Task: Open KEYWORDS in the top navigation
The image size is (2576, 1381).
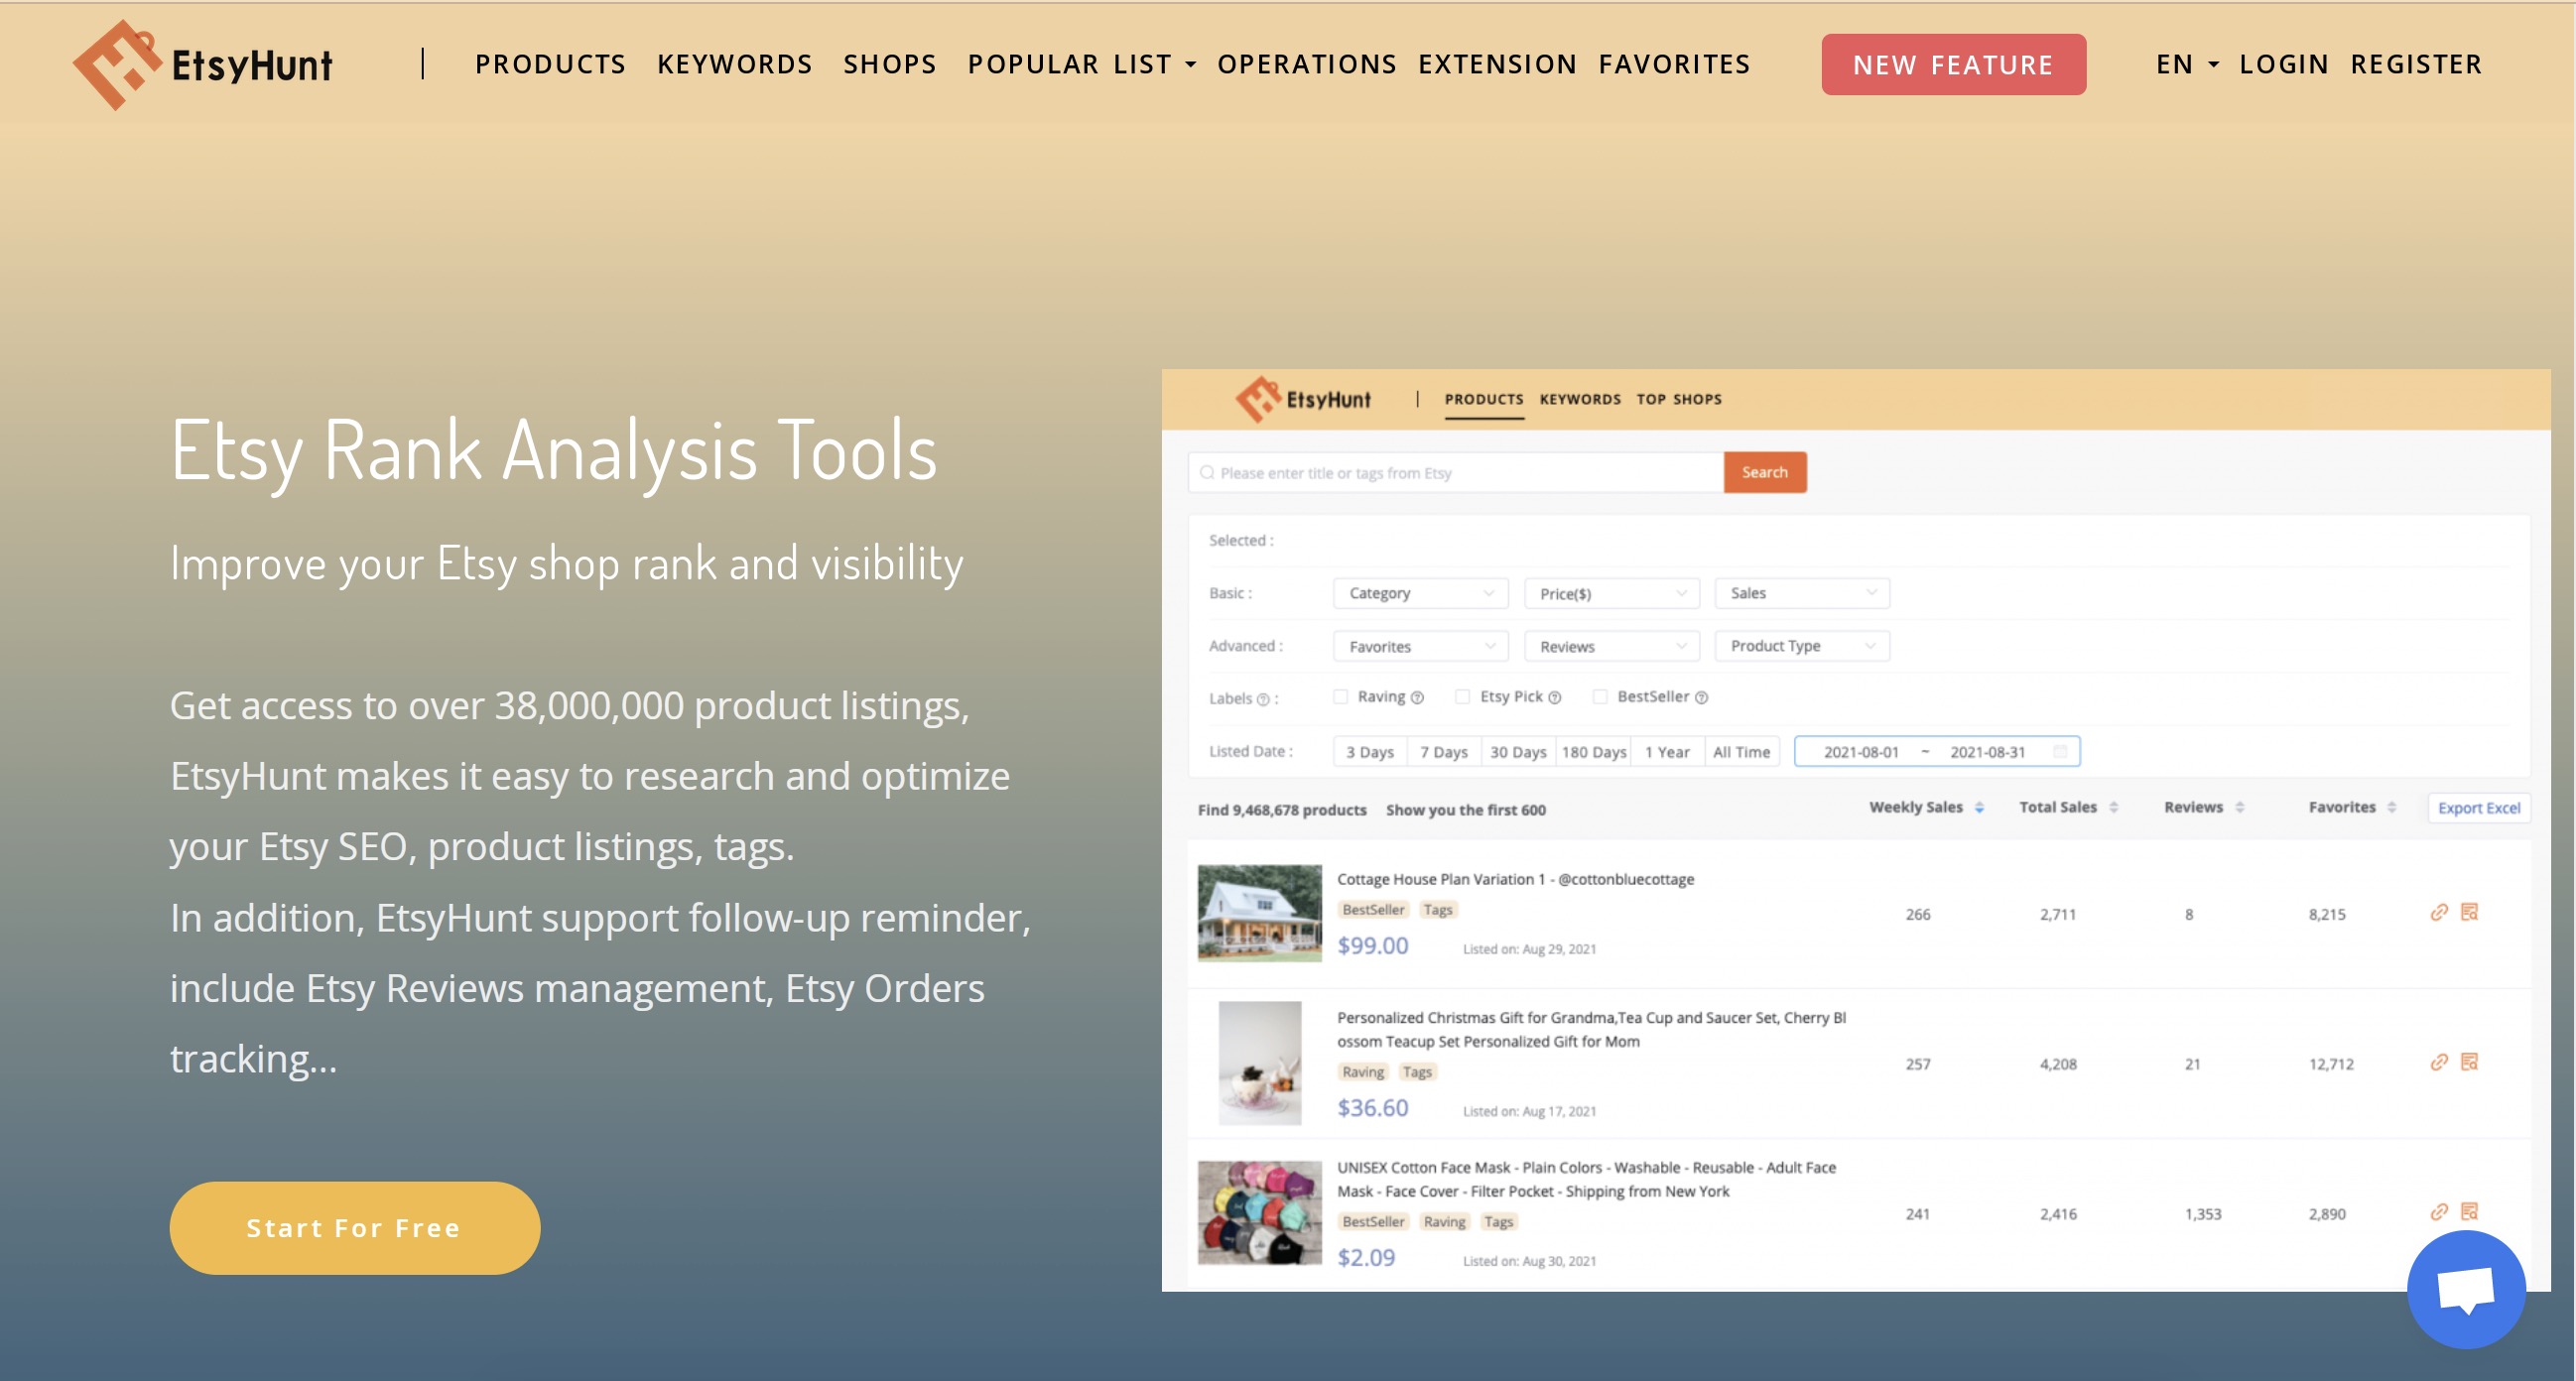Action: tap(735, 65)
